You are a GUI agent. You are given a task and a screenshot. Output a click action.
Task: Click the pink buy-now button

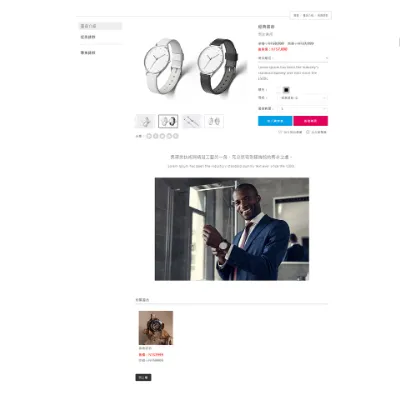pos(311,121)
